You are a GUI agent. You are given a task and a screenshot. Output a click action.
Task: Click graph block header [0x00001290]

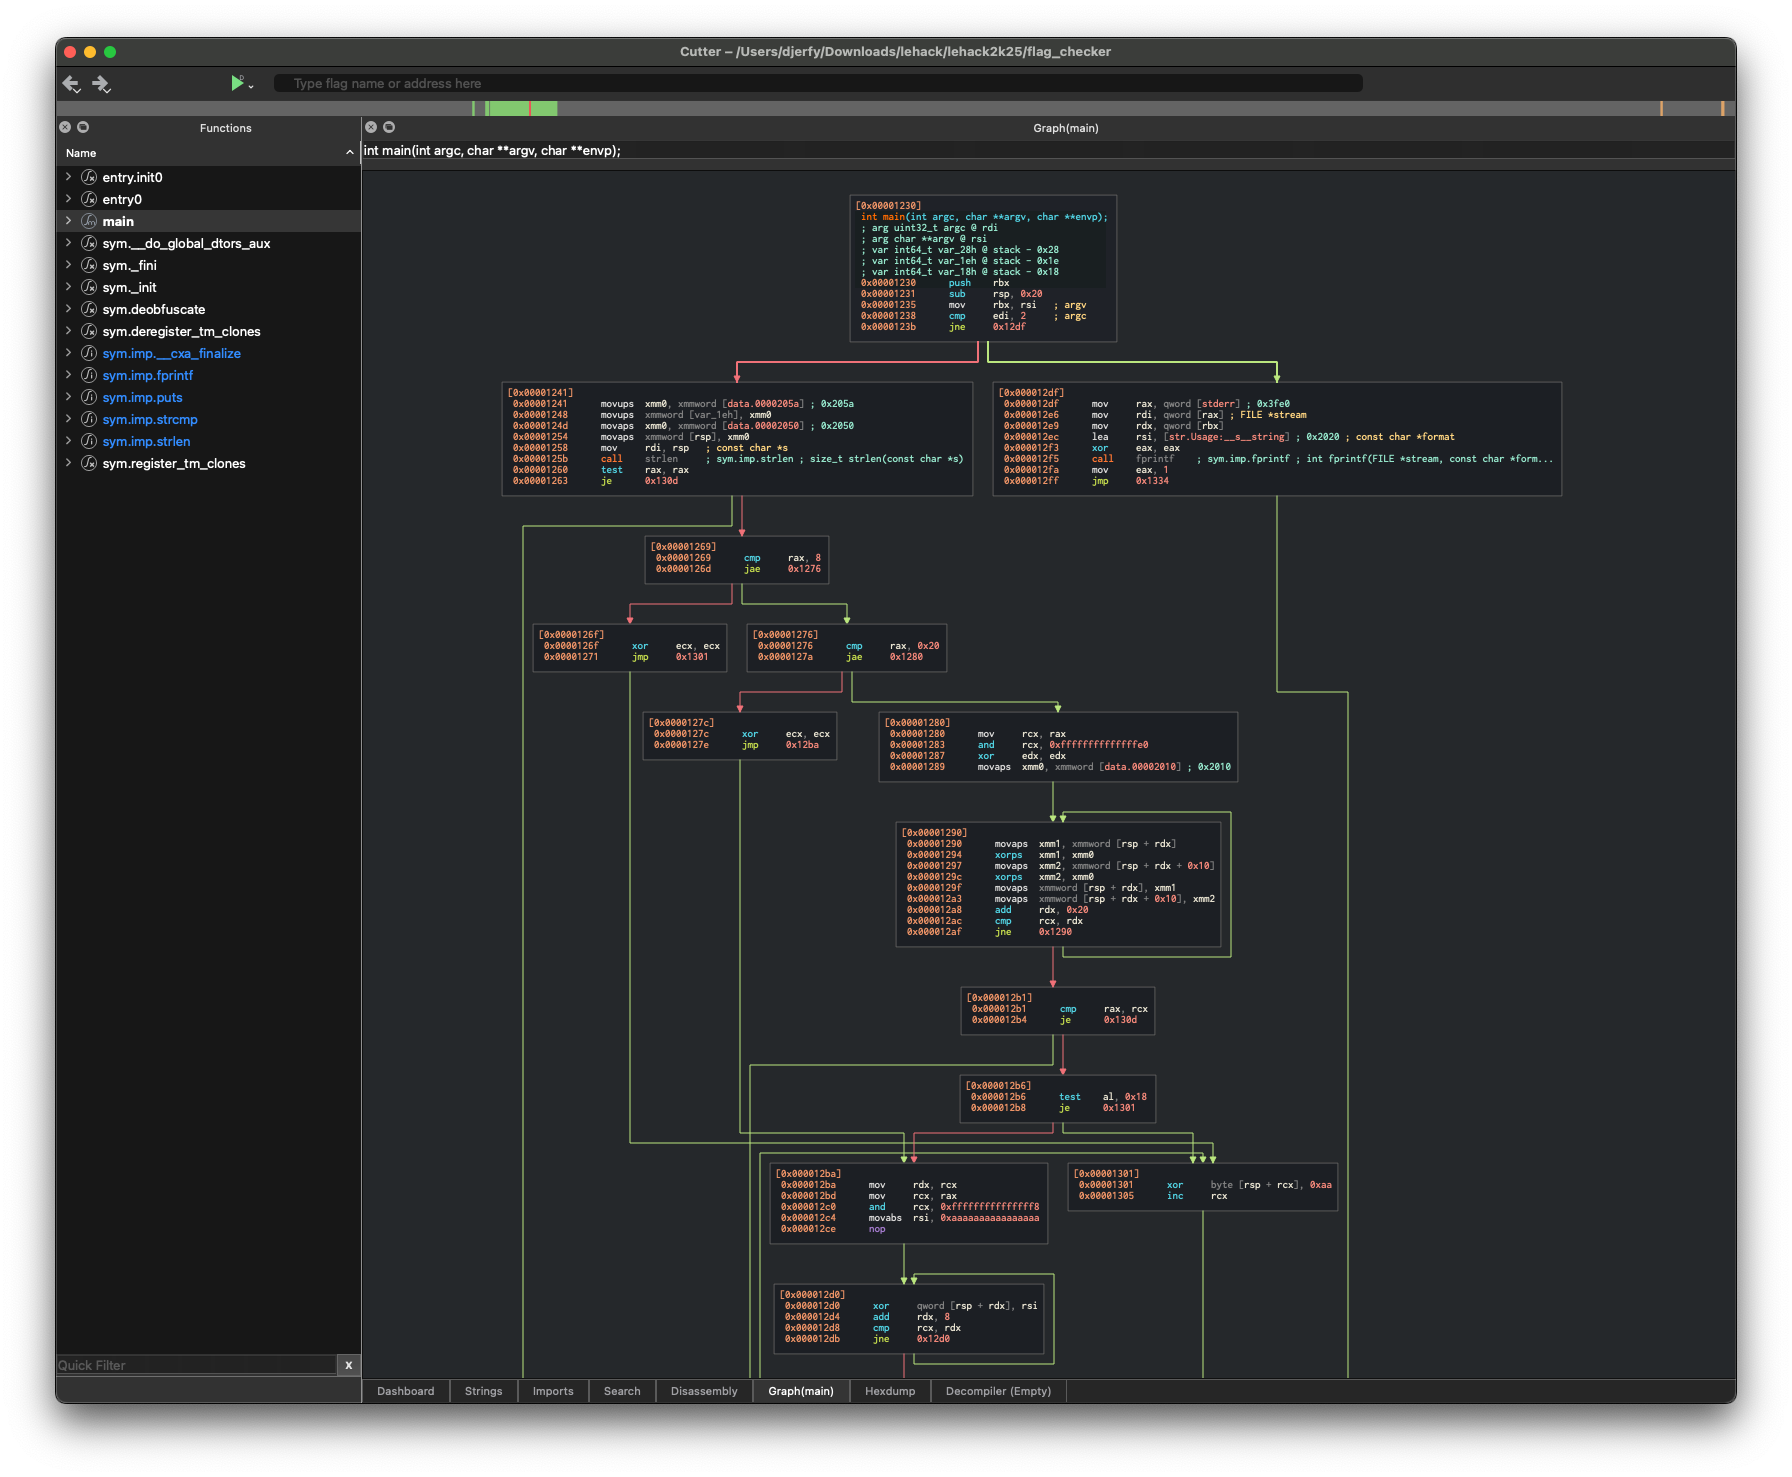(x=934, y=833)
